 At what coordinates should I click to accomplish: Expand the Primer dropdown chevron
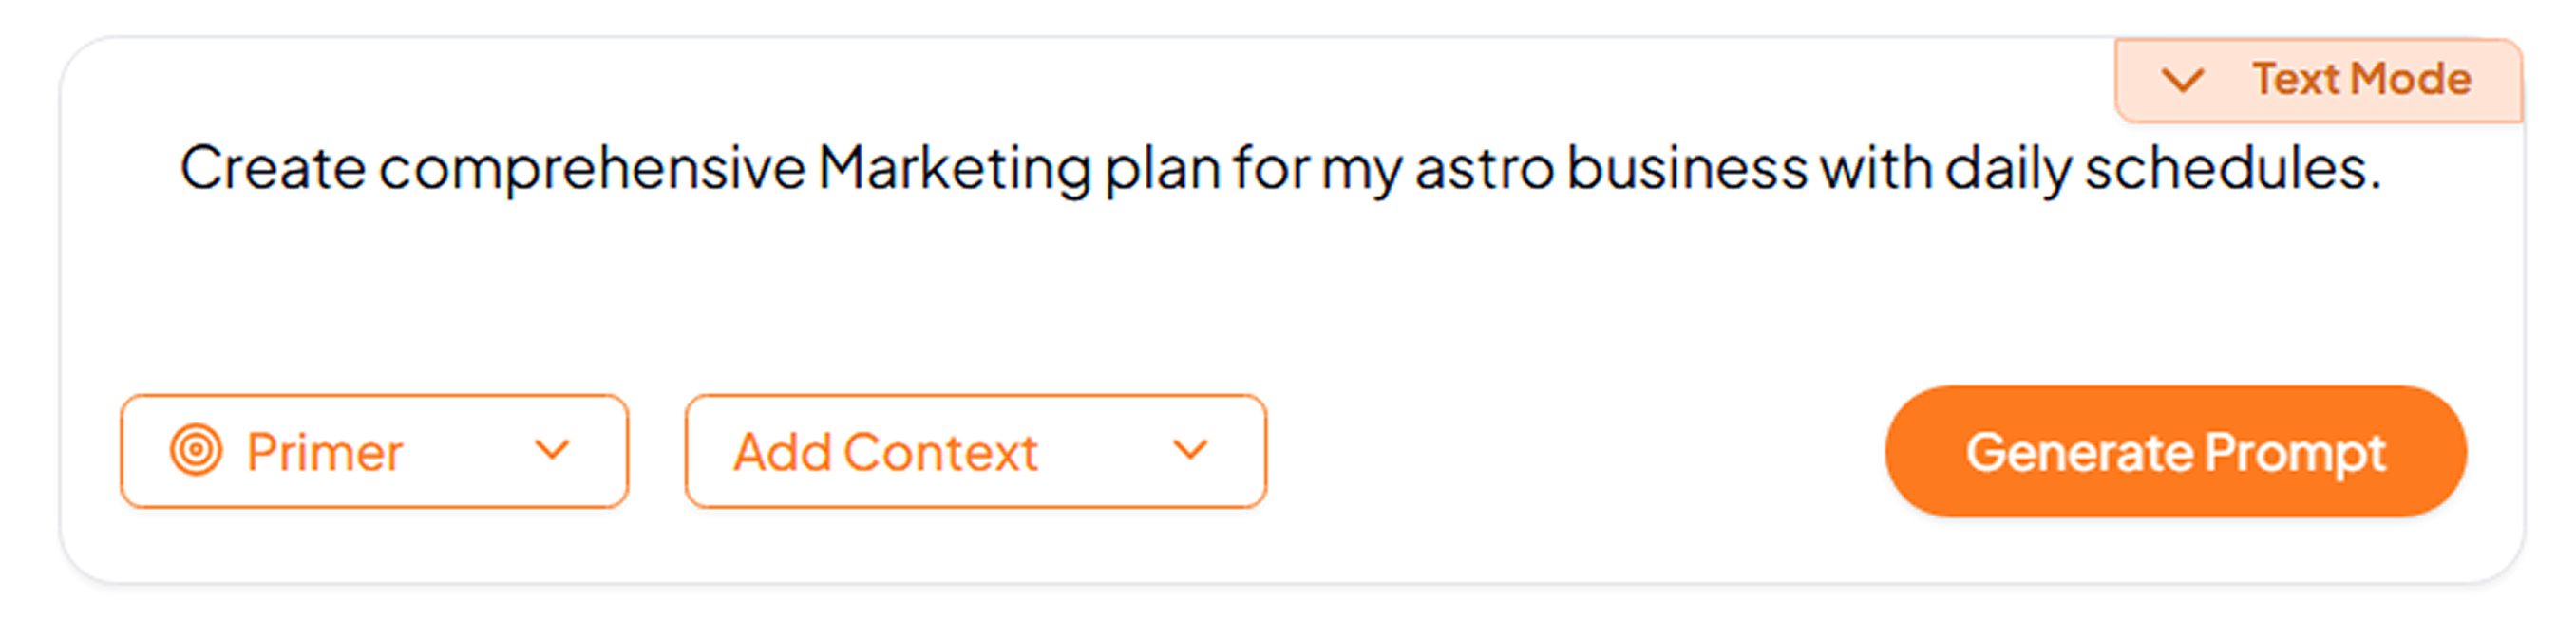point(552,451)
